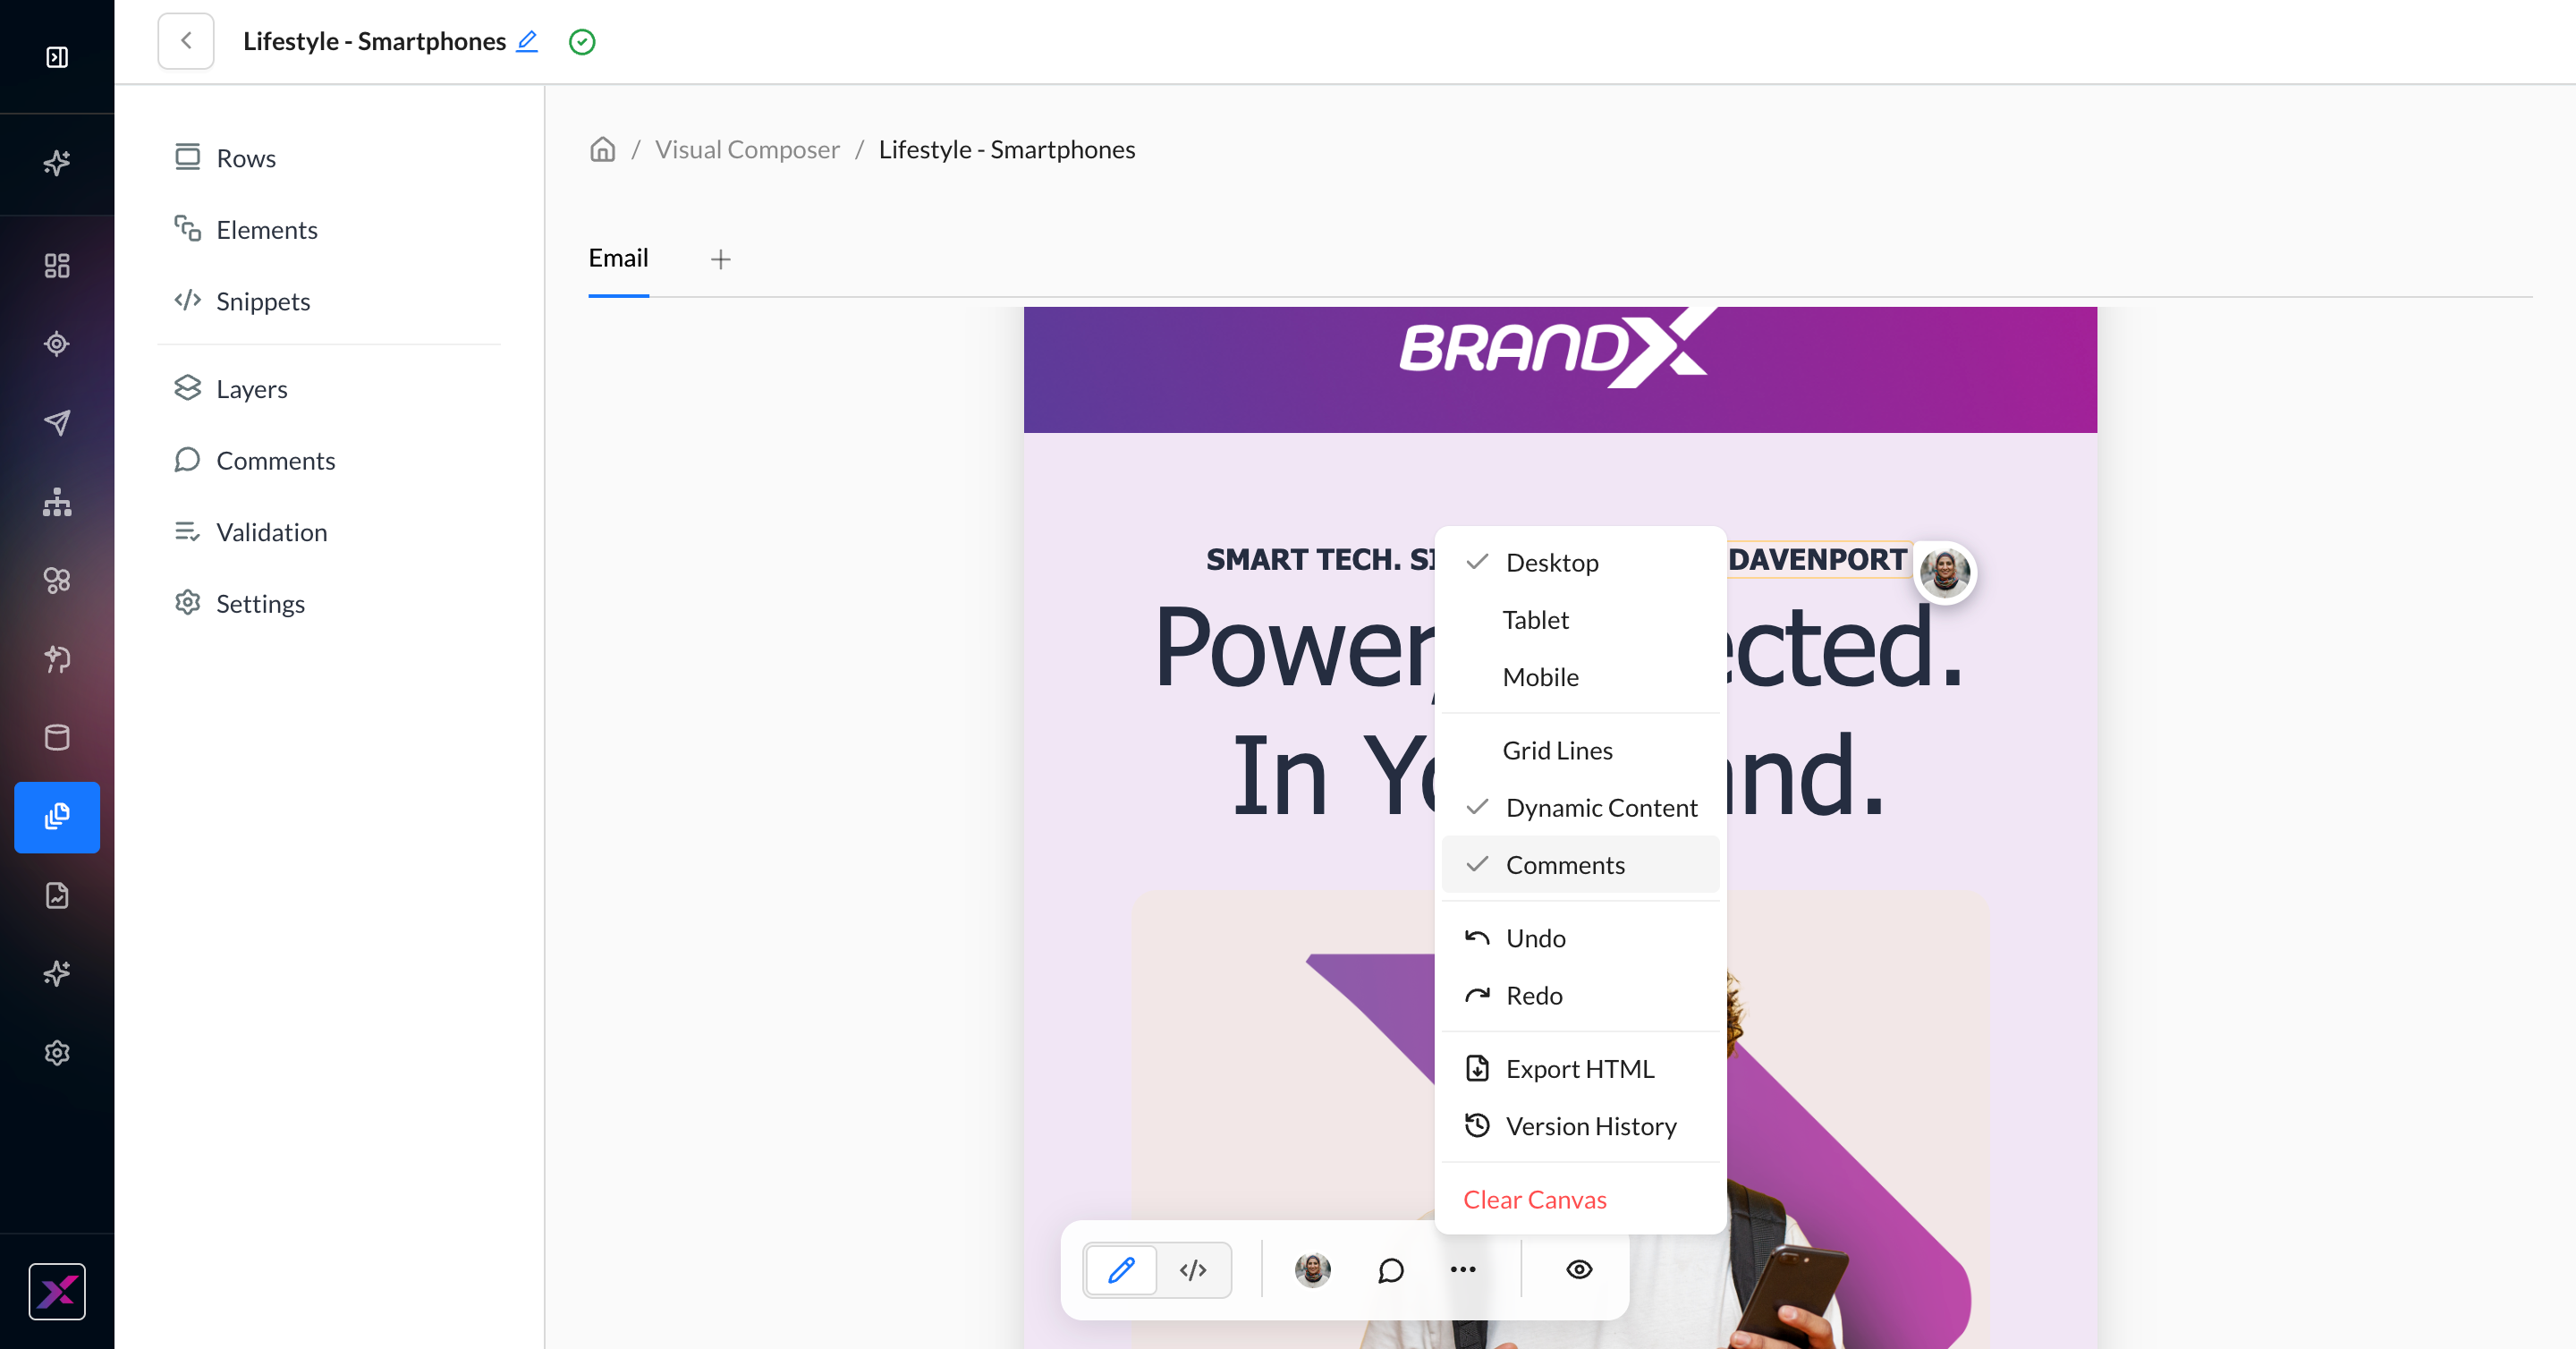Click Clear Canvas in the menu
The image size is (2576, 1349).
click(x=1580, y=1199)
